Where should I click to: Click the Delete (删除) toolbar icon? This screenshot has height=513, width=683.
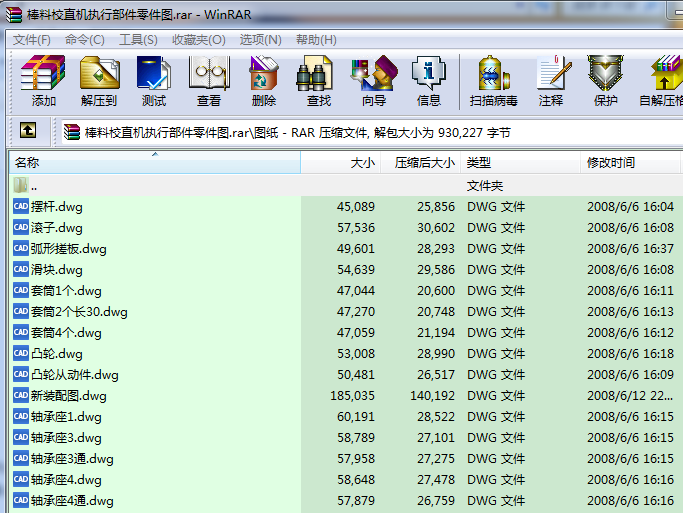[x=264, y=81]
